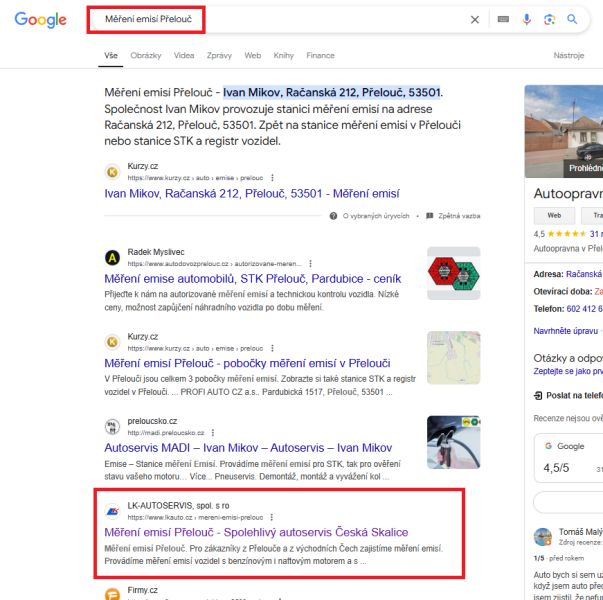Open options menu for first Kurzy.cz result

272,178
